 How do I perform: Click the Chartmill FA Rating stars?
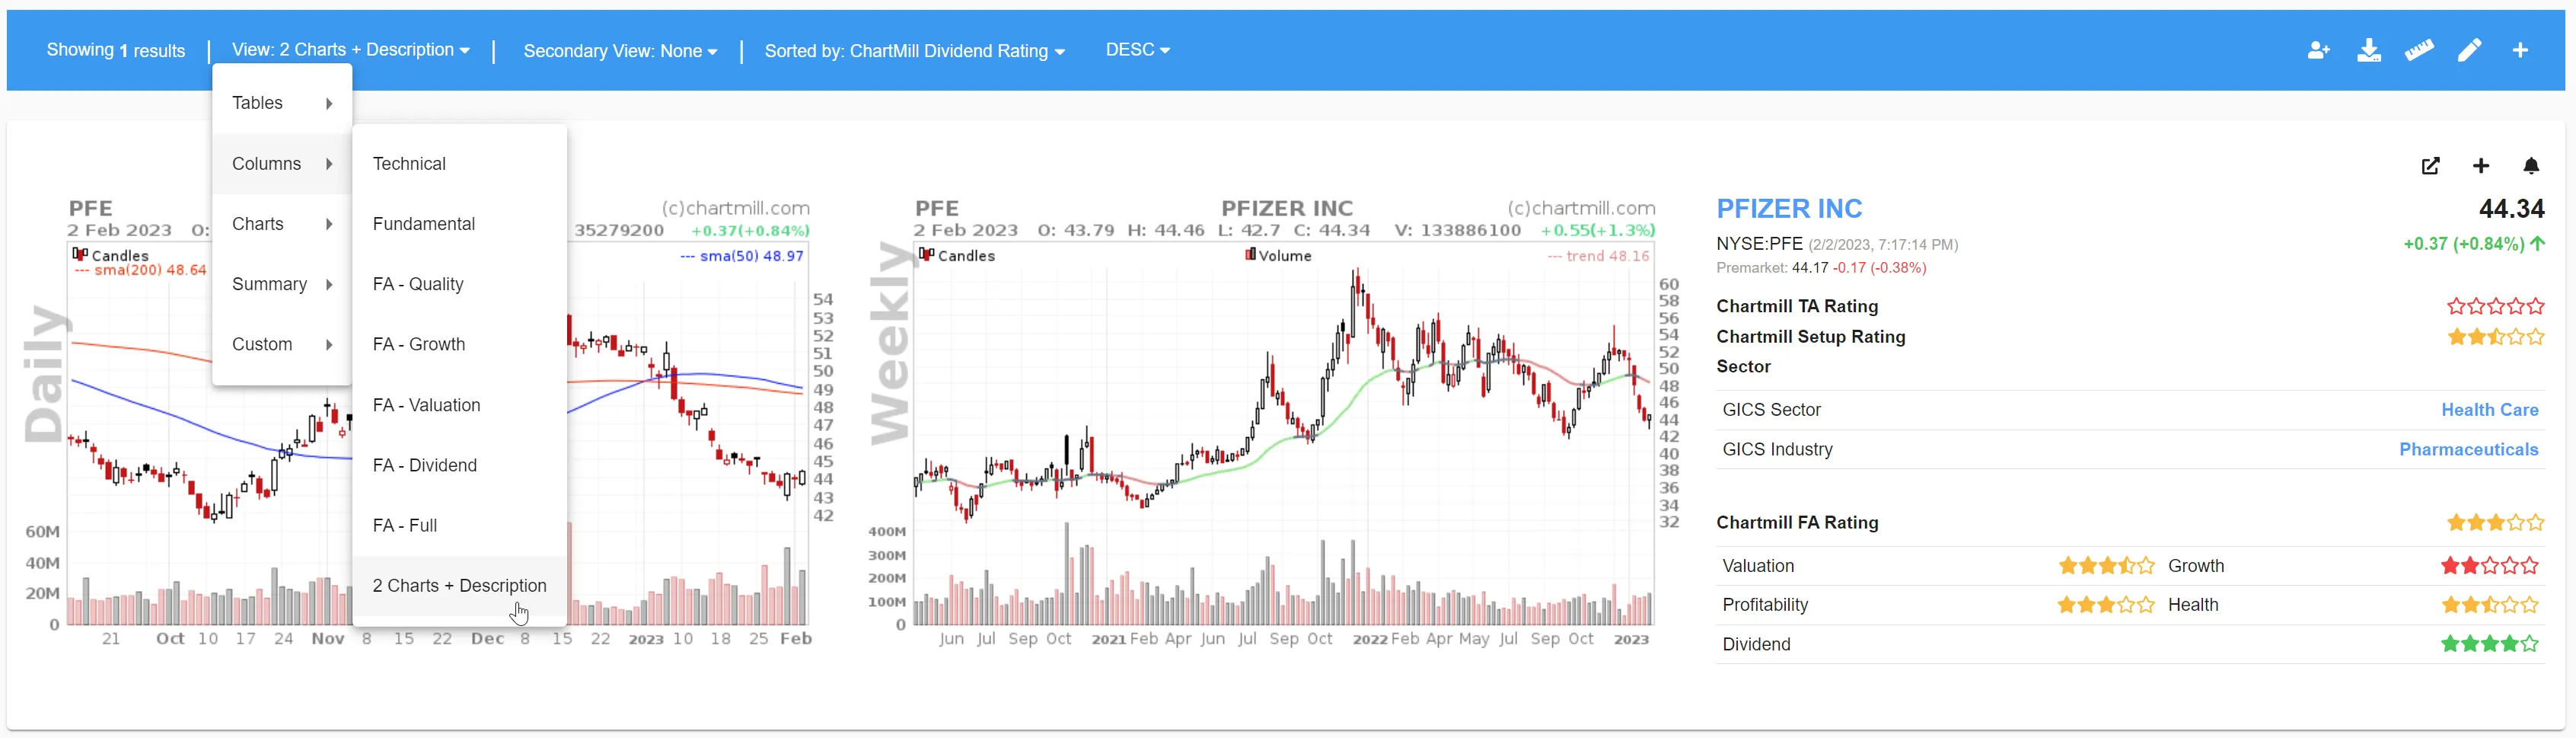tap(2495, 523)
